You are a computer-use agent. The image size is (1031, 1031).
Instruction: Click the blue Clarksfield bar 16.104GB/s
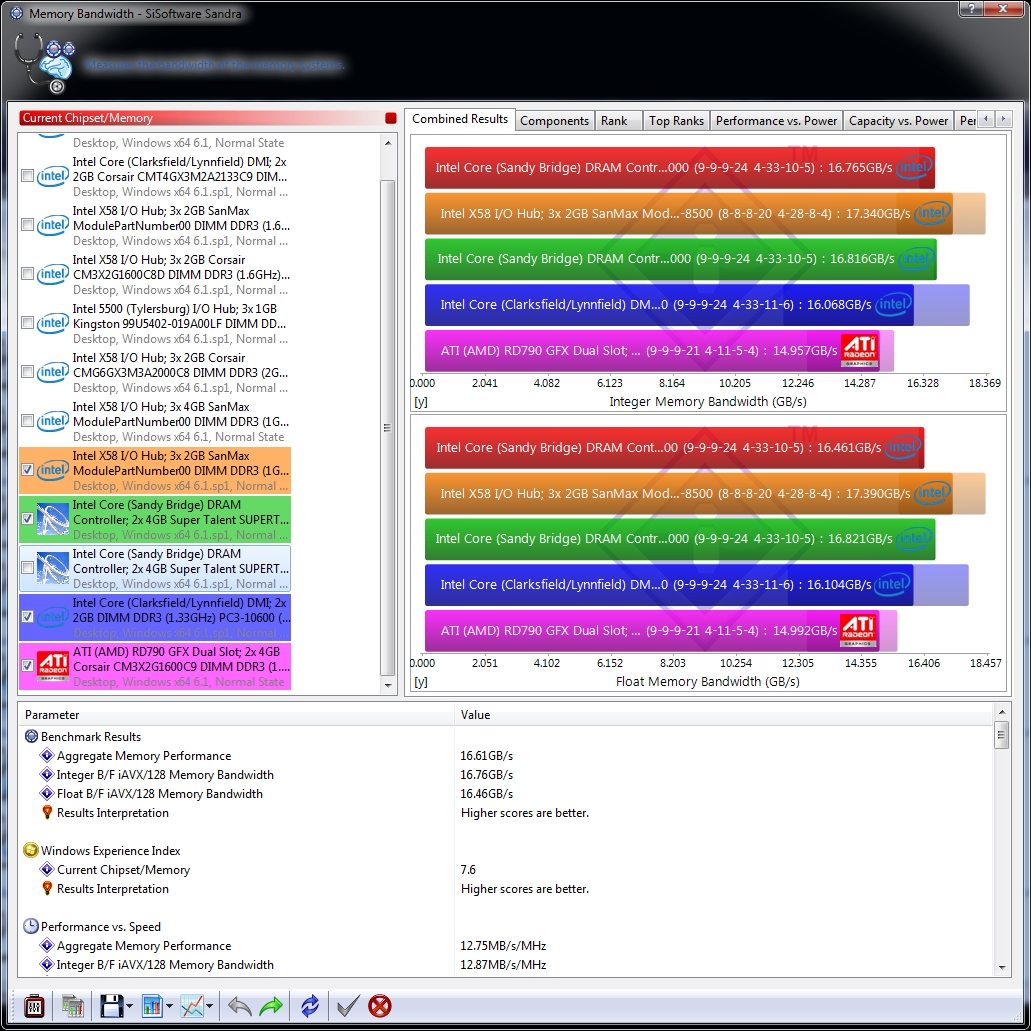click(x=669, y=585)
